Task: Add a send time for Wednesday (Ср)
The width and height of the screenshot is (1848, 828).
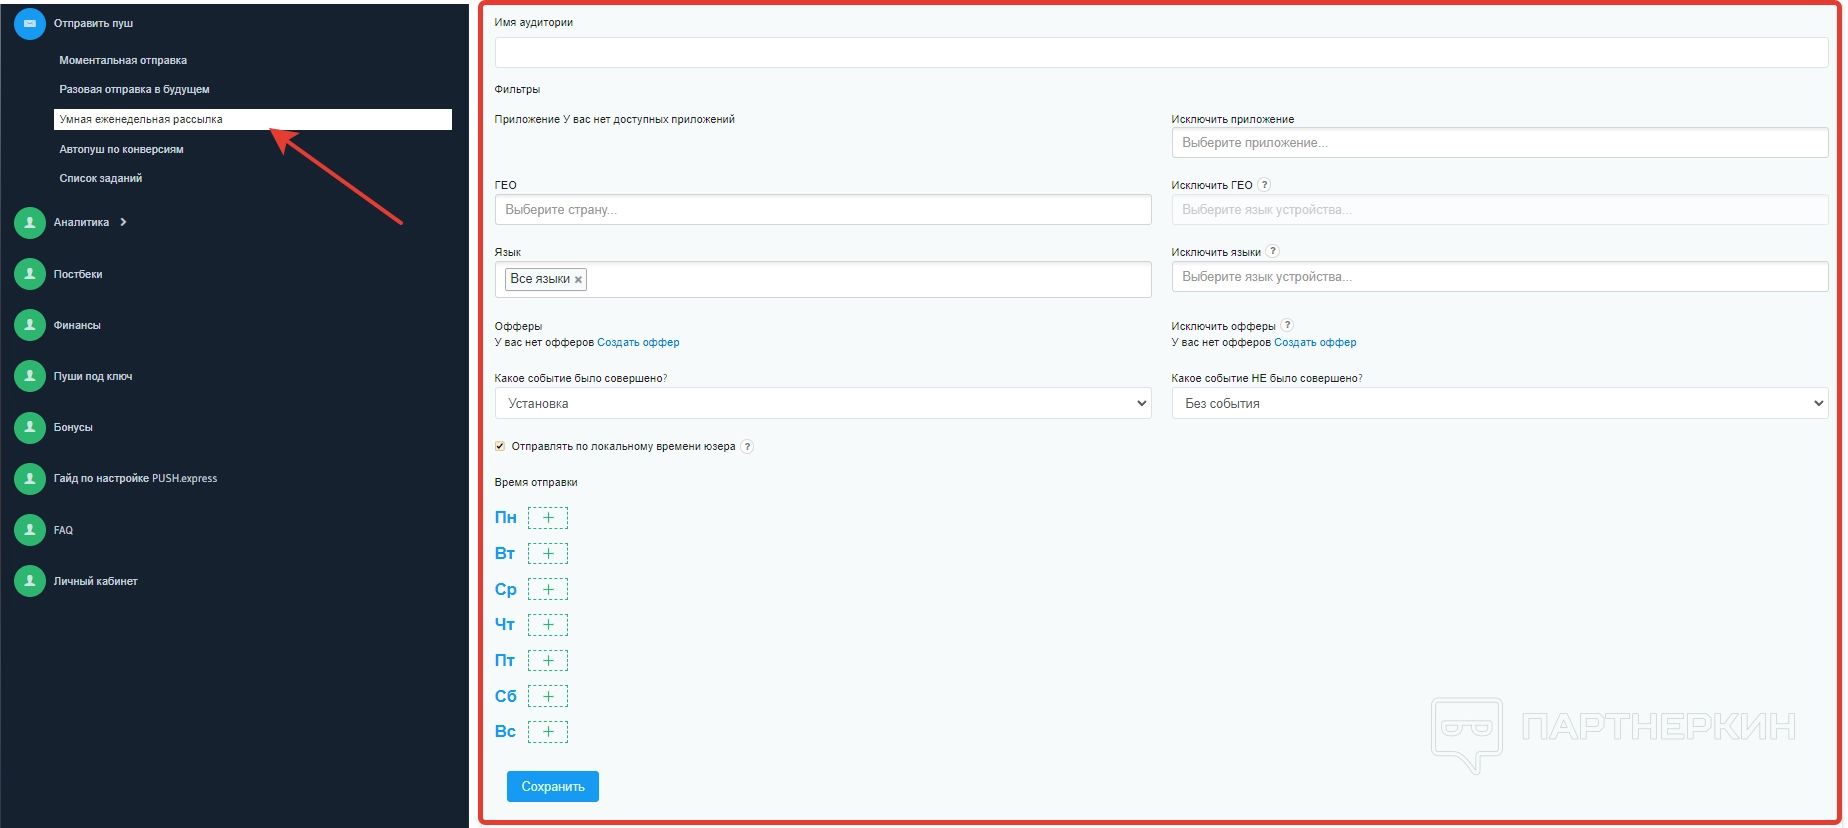Action: click(x=548, y=589)
